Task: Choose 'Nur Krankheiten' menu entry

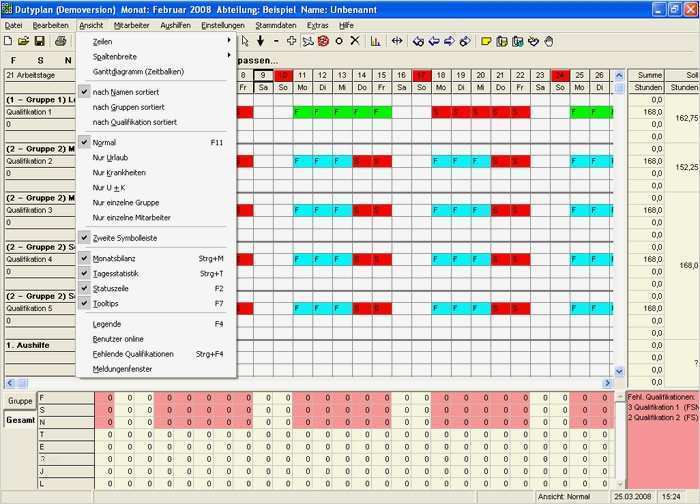Action: (156, 172)
